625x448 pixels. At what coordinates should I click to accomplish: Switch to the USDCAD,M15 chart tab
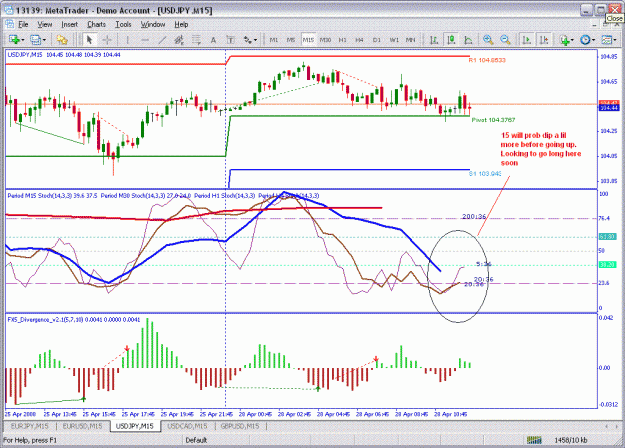point(187,426)
